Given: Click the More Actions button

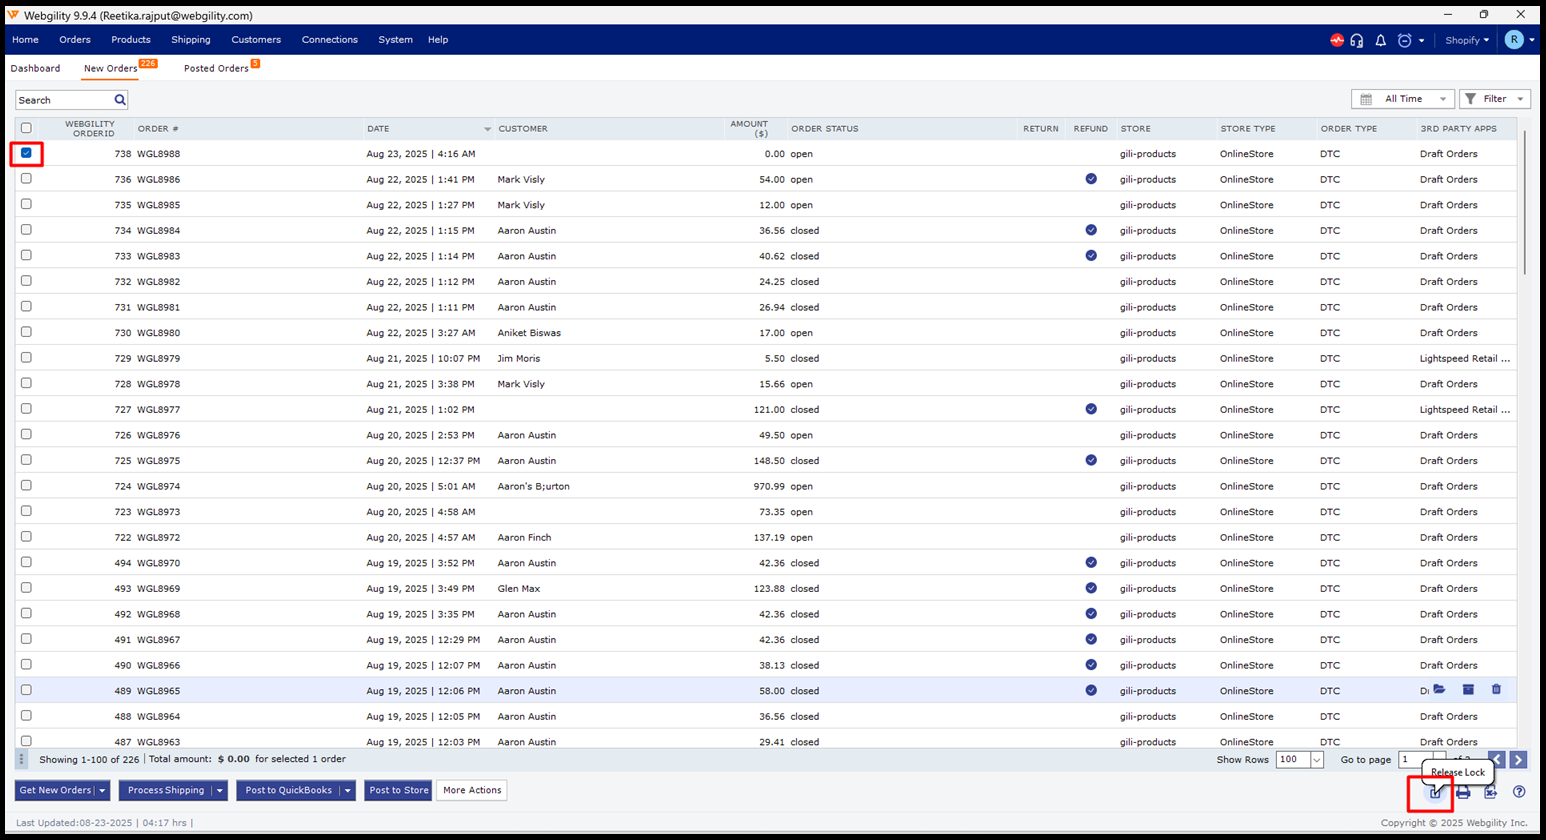Looking at the screenshot, I should [471, 790].
